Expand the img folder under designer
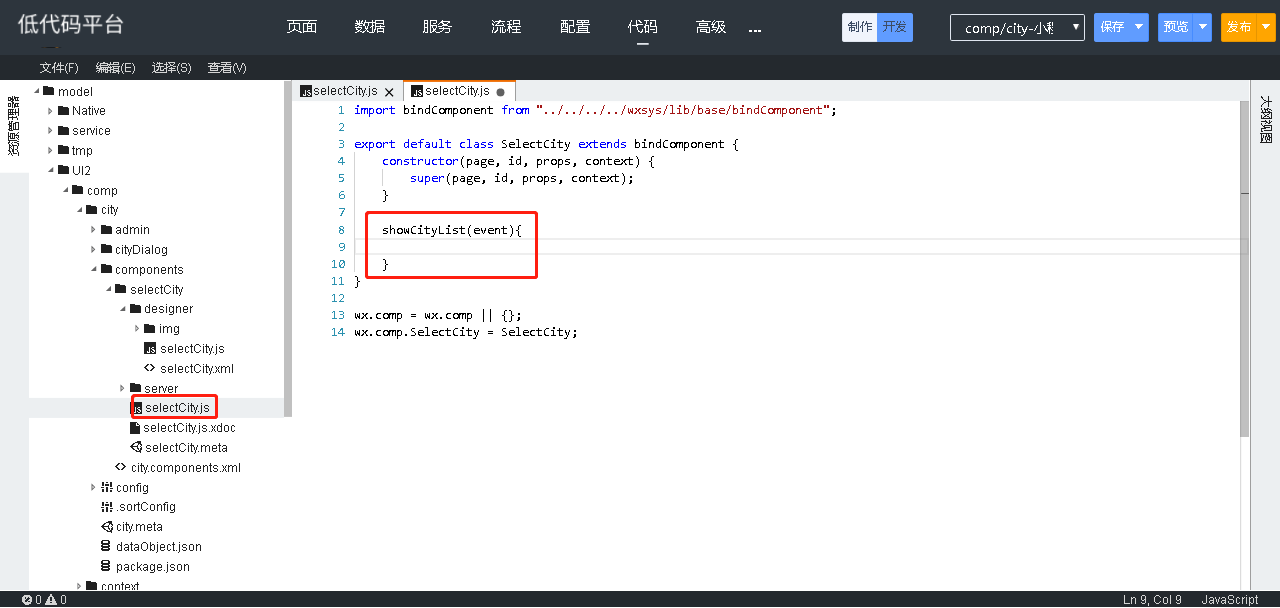The height and width of the screenshot is (608, 1280). 137,329
